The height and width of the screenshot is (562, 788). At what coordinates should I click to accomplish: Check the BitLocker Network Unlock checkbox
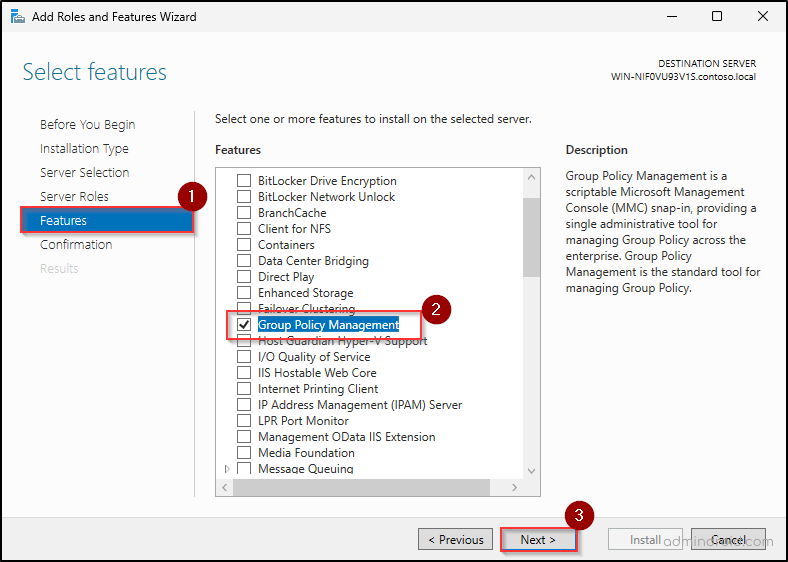tap(244, 197)
